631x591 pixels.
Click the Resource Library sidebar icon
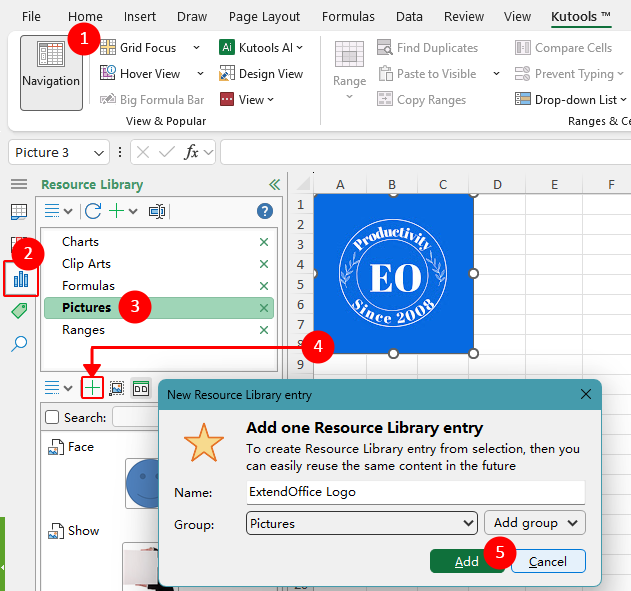[20, 279]
